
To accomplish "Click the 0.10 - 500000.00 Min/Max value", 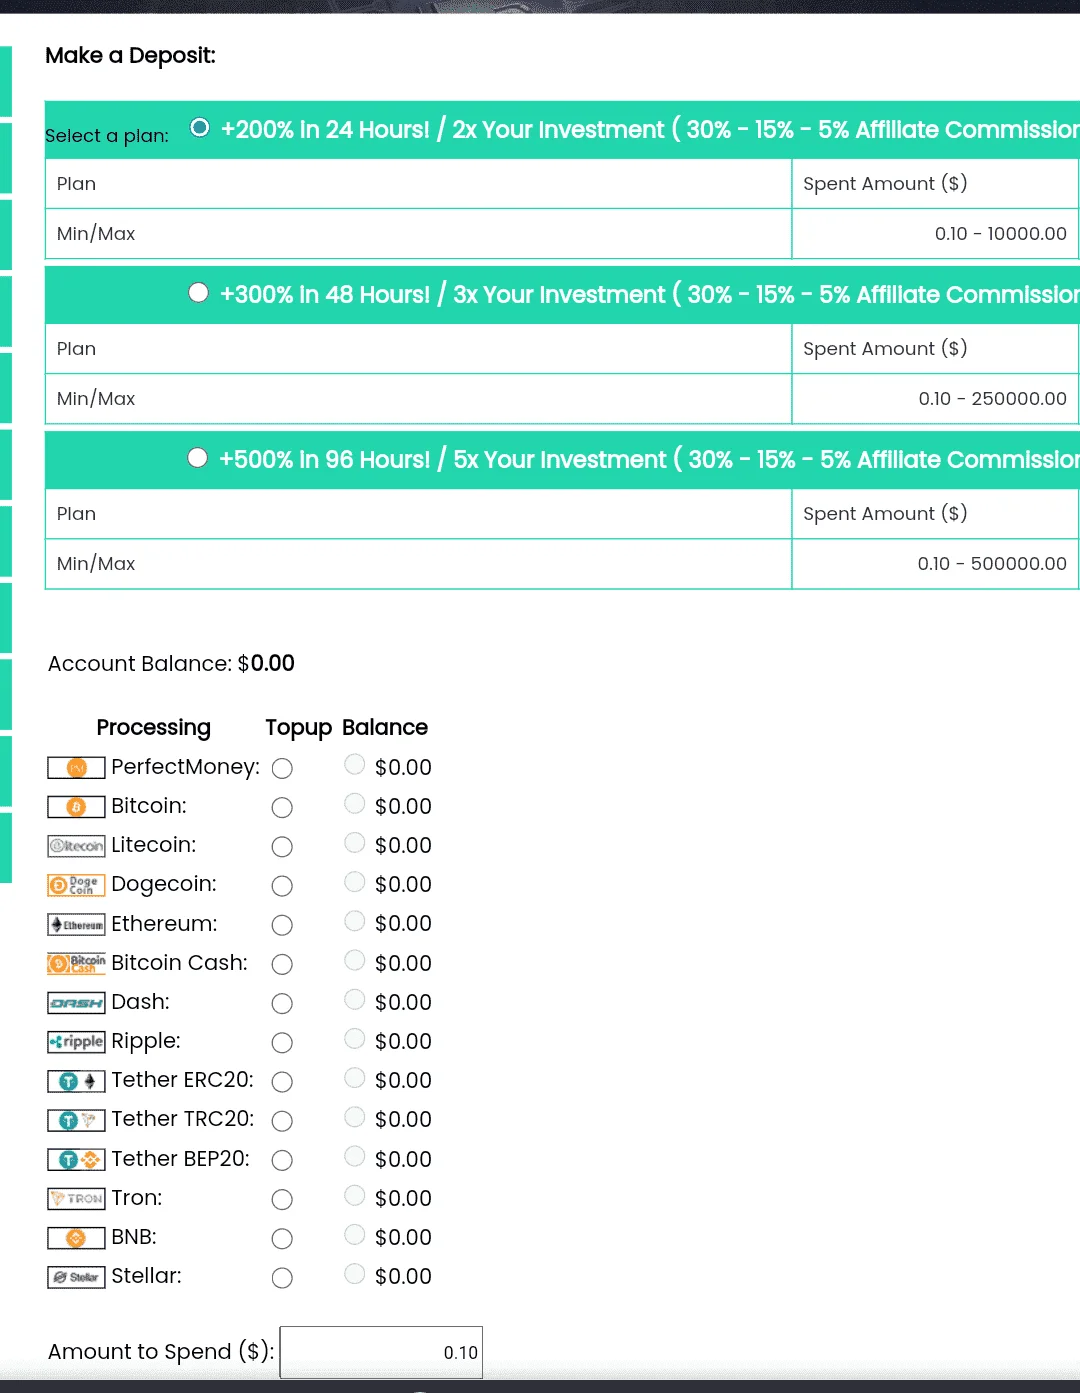I will click(992, 564).
